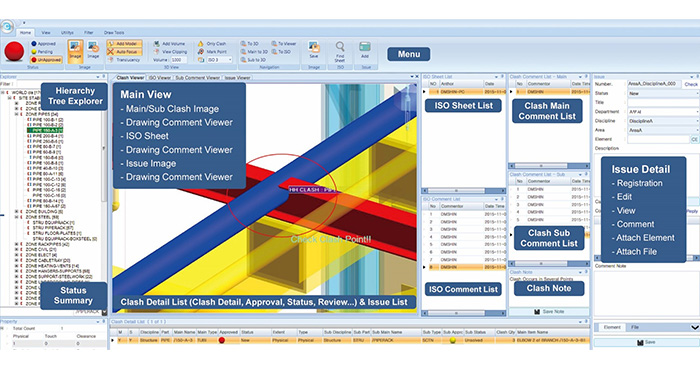
Task: Open the ISO Viewer tab
Action: (x=159, y=78)
